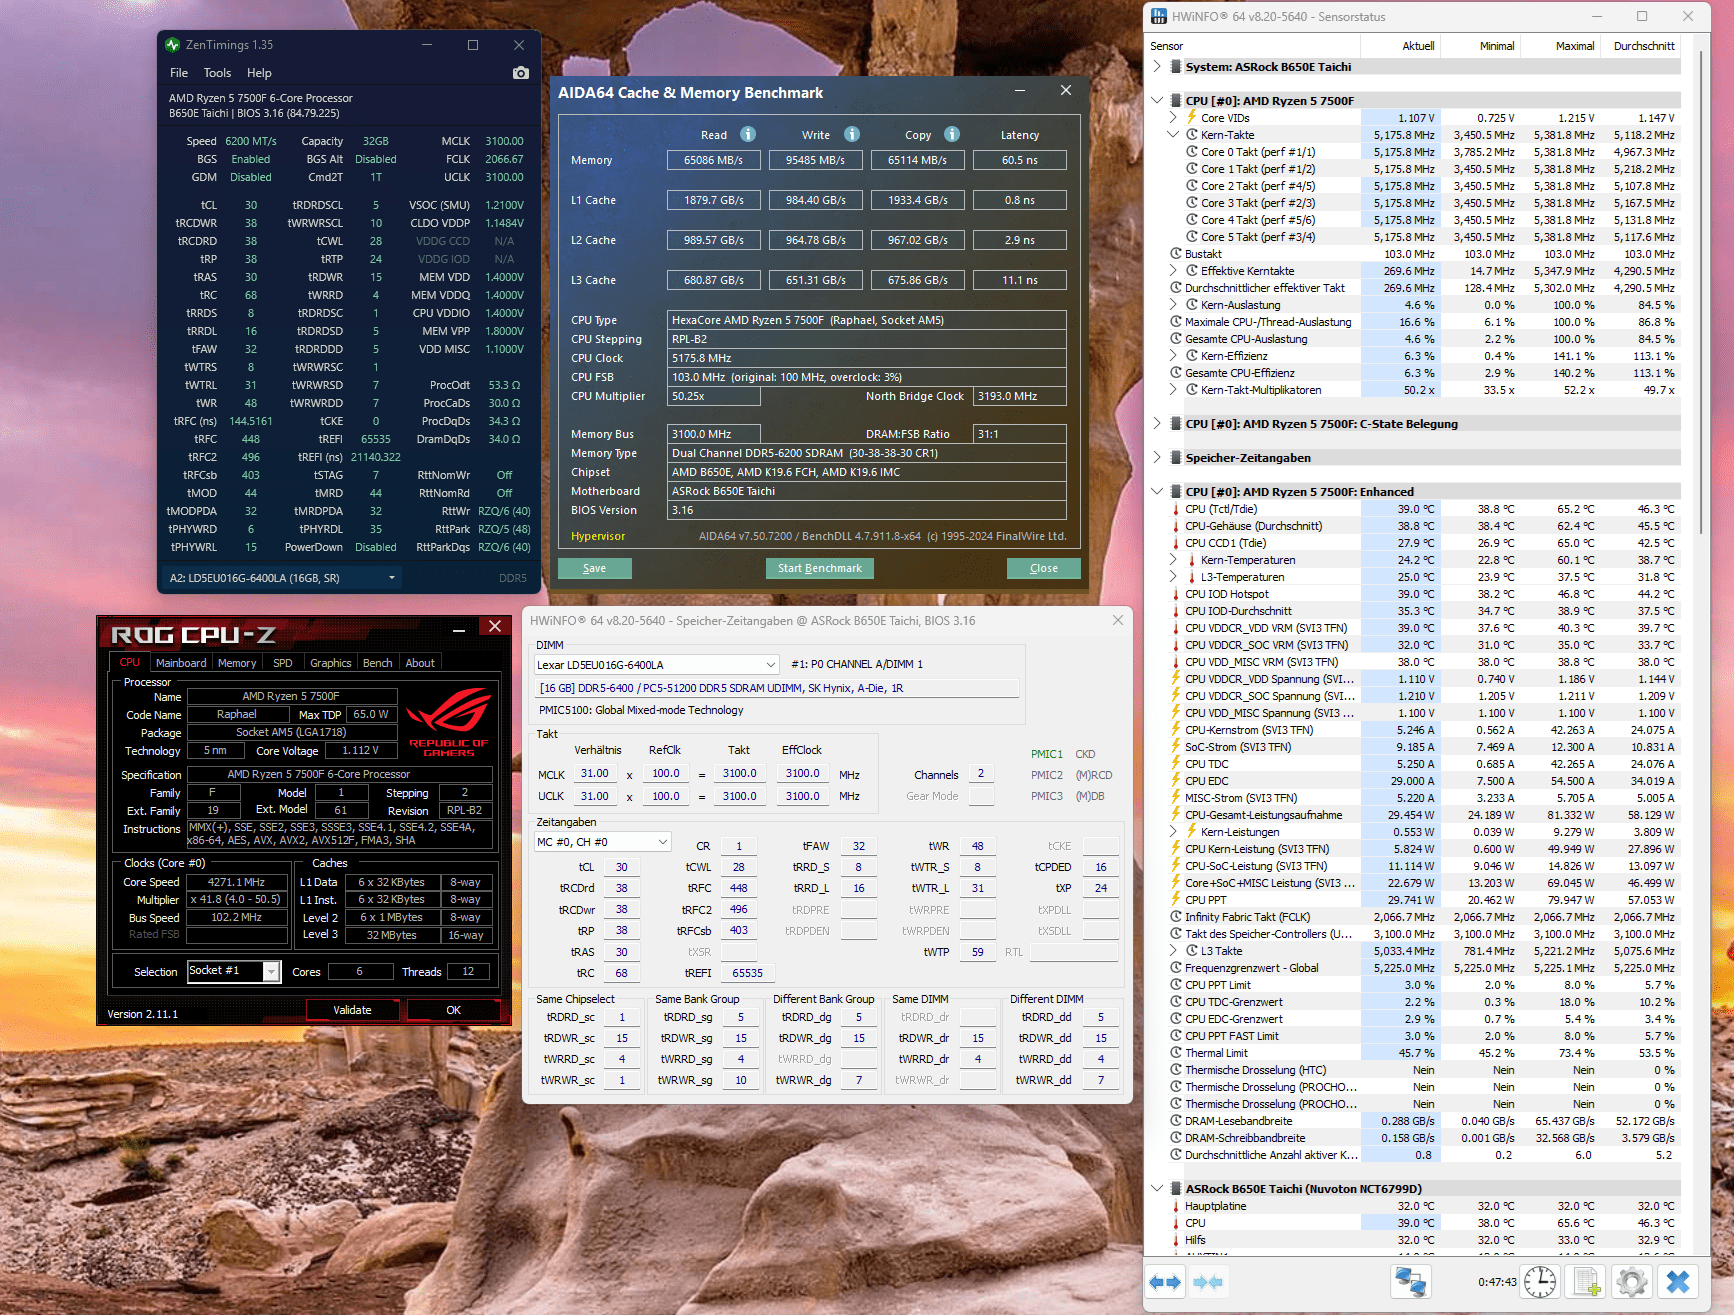Click the clock icon next to Bustakt

(x=1177, y=254)
